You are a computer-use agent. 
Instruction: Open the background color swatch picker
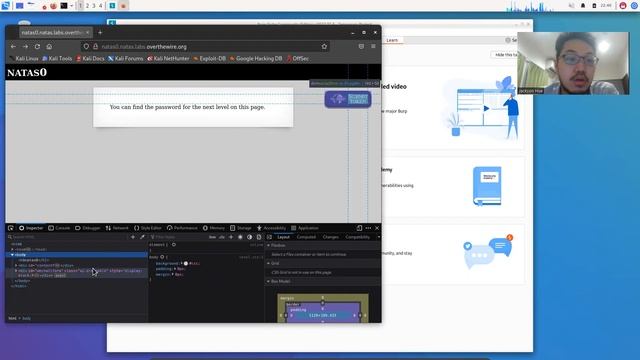(x=186, y=263)
